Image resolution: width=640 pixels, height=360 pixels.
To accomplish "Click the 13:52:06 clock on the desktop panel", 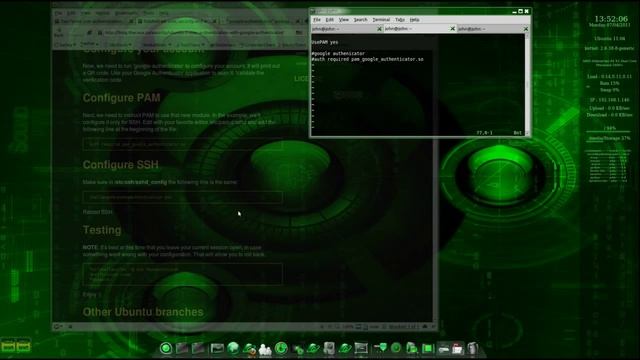I will [611, 19].
